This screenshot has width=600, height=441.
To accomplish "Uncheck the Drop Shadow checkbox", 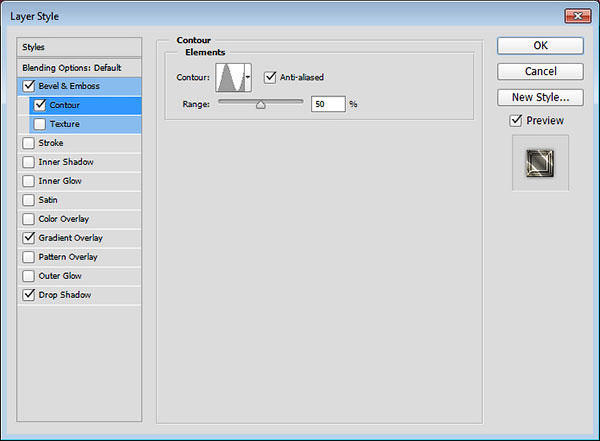I will pos(29,295).
